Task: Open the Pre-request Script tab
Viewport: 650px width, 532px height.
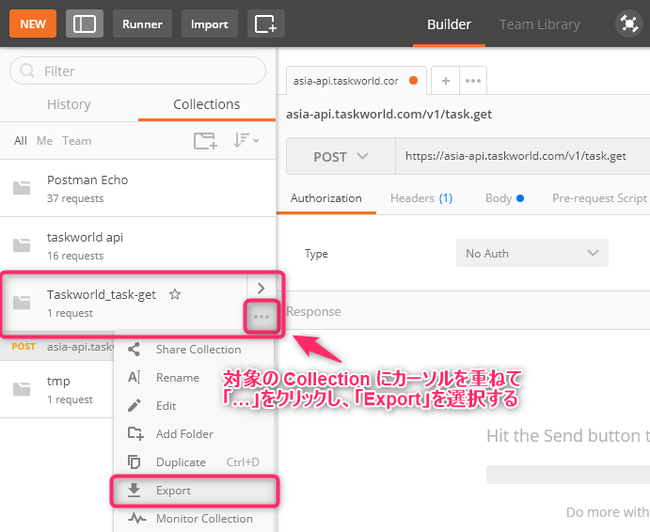Action: coord(599,198)
